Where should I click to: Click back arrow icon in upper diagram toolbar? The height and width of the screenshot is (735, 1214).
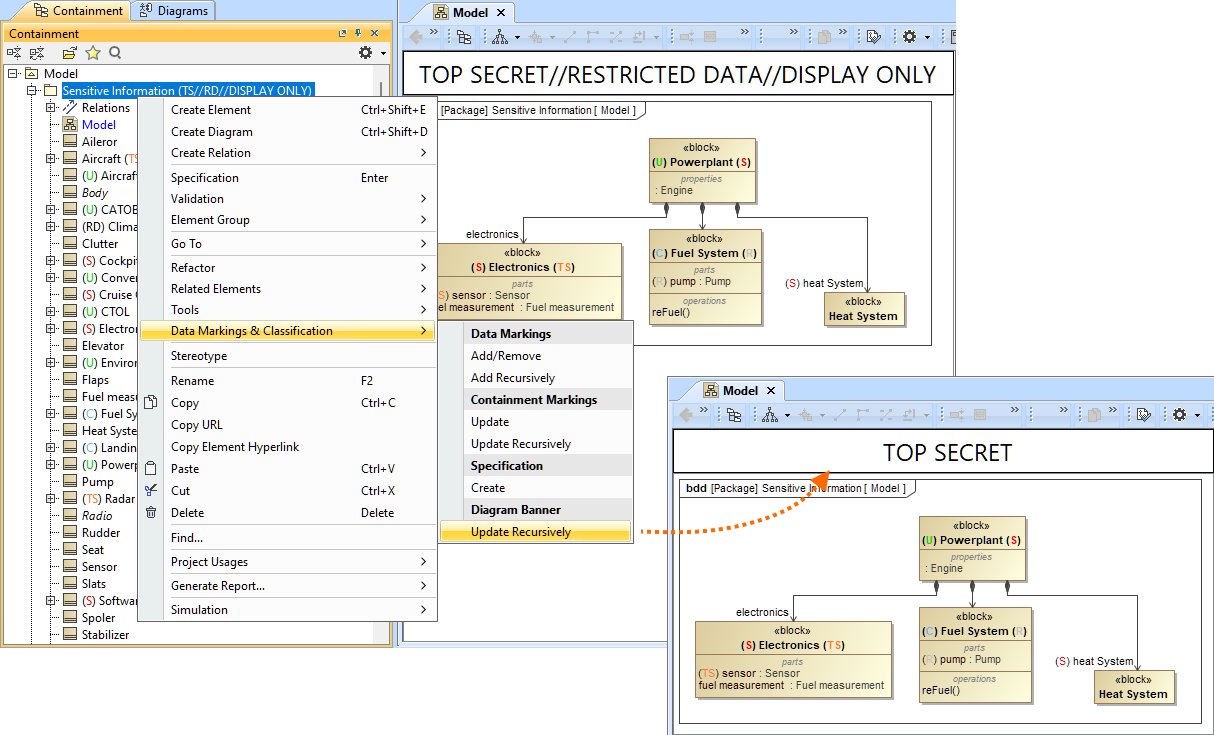coord(414,37)
